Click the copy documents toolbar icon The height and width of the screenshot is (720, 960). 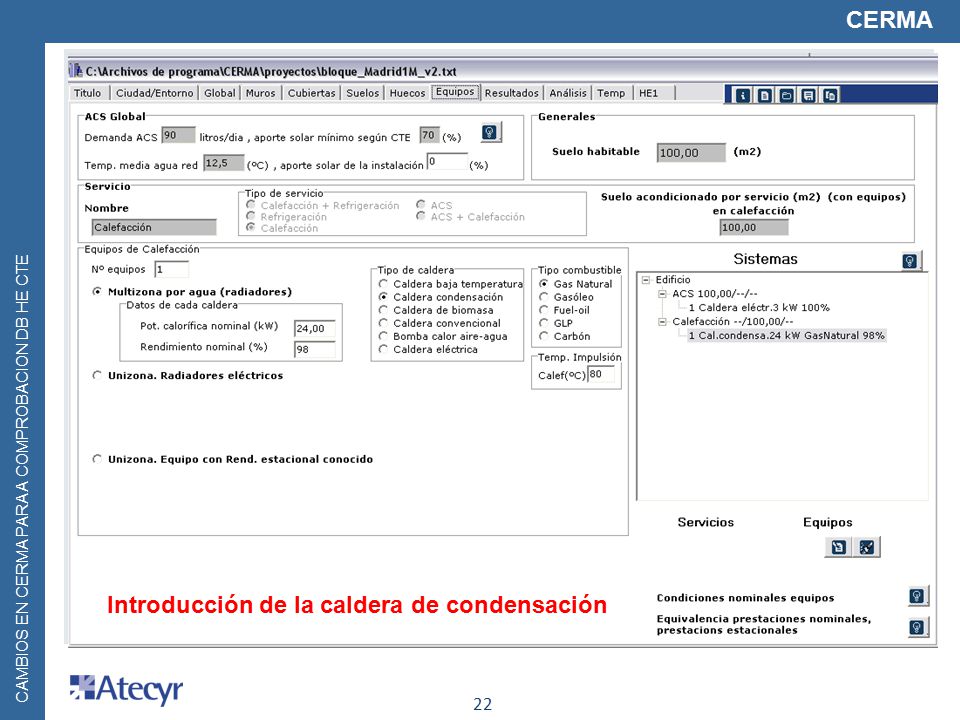pyautogui.click(x=831, y=96)
